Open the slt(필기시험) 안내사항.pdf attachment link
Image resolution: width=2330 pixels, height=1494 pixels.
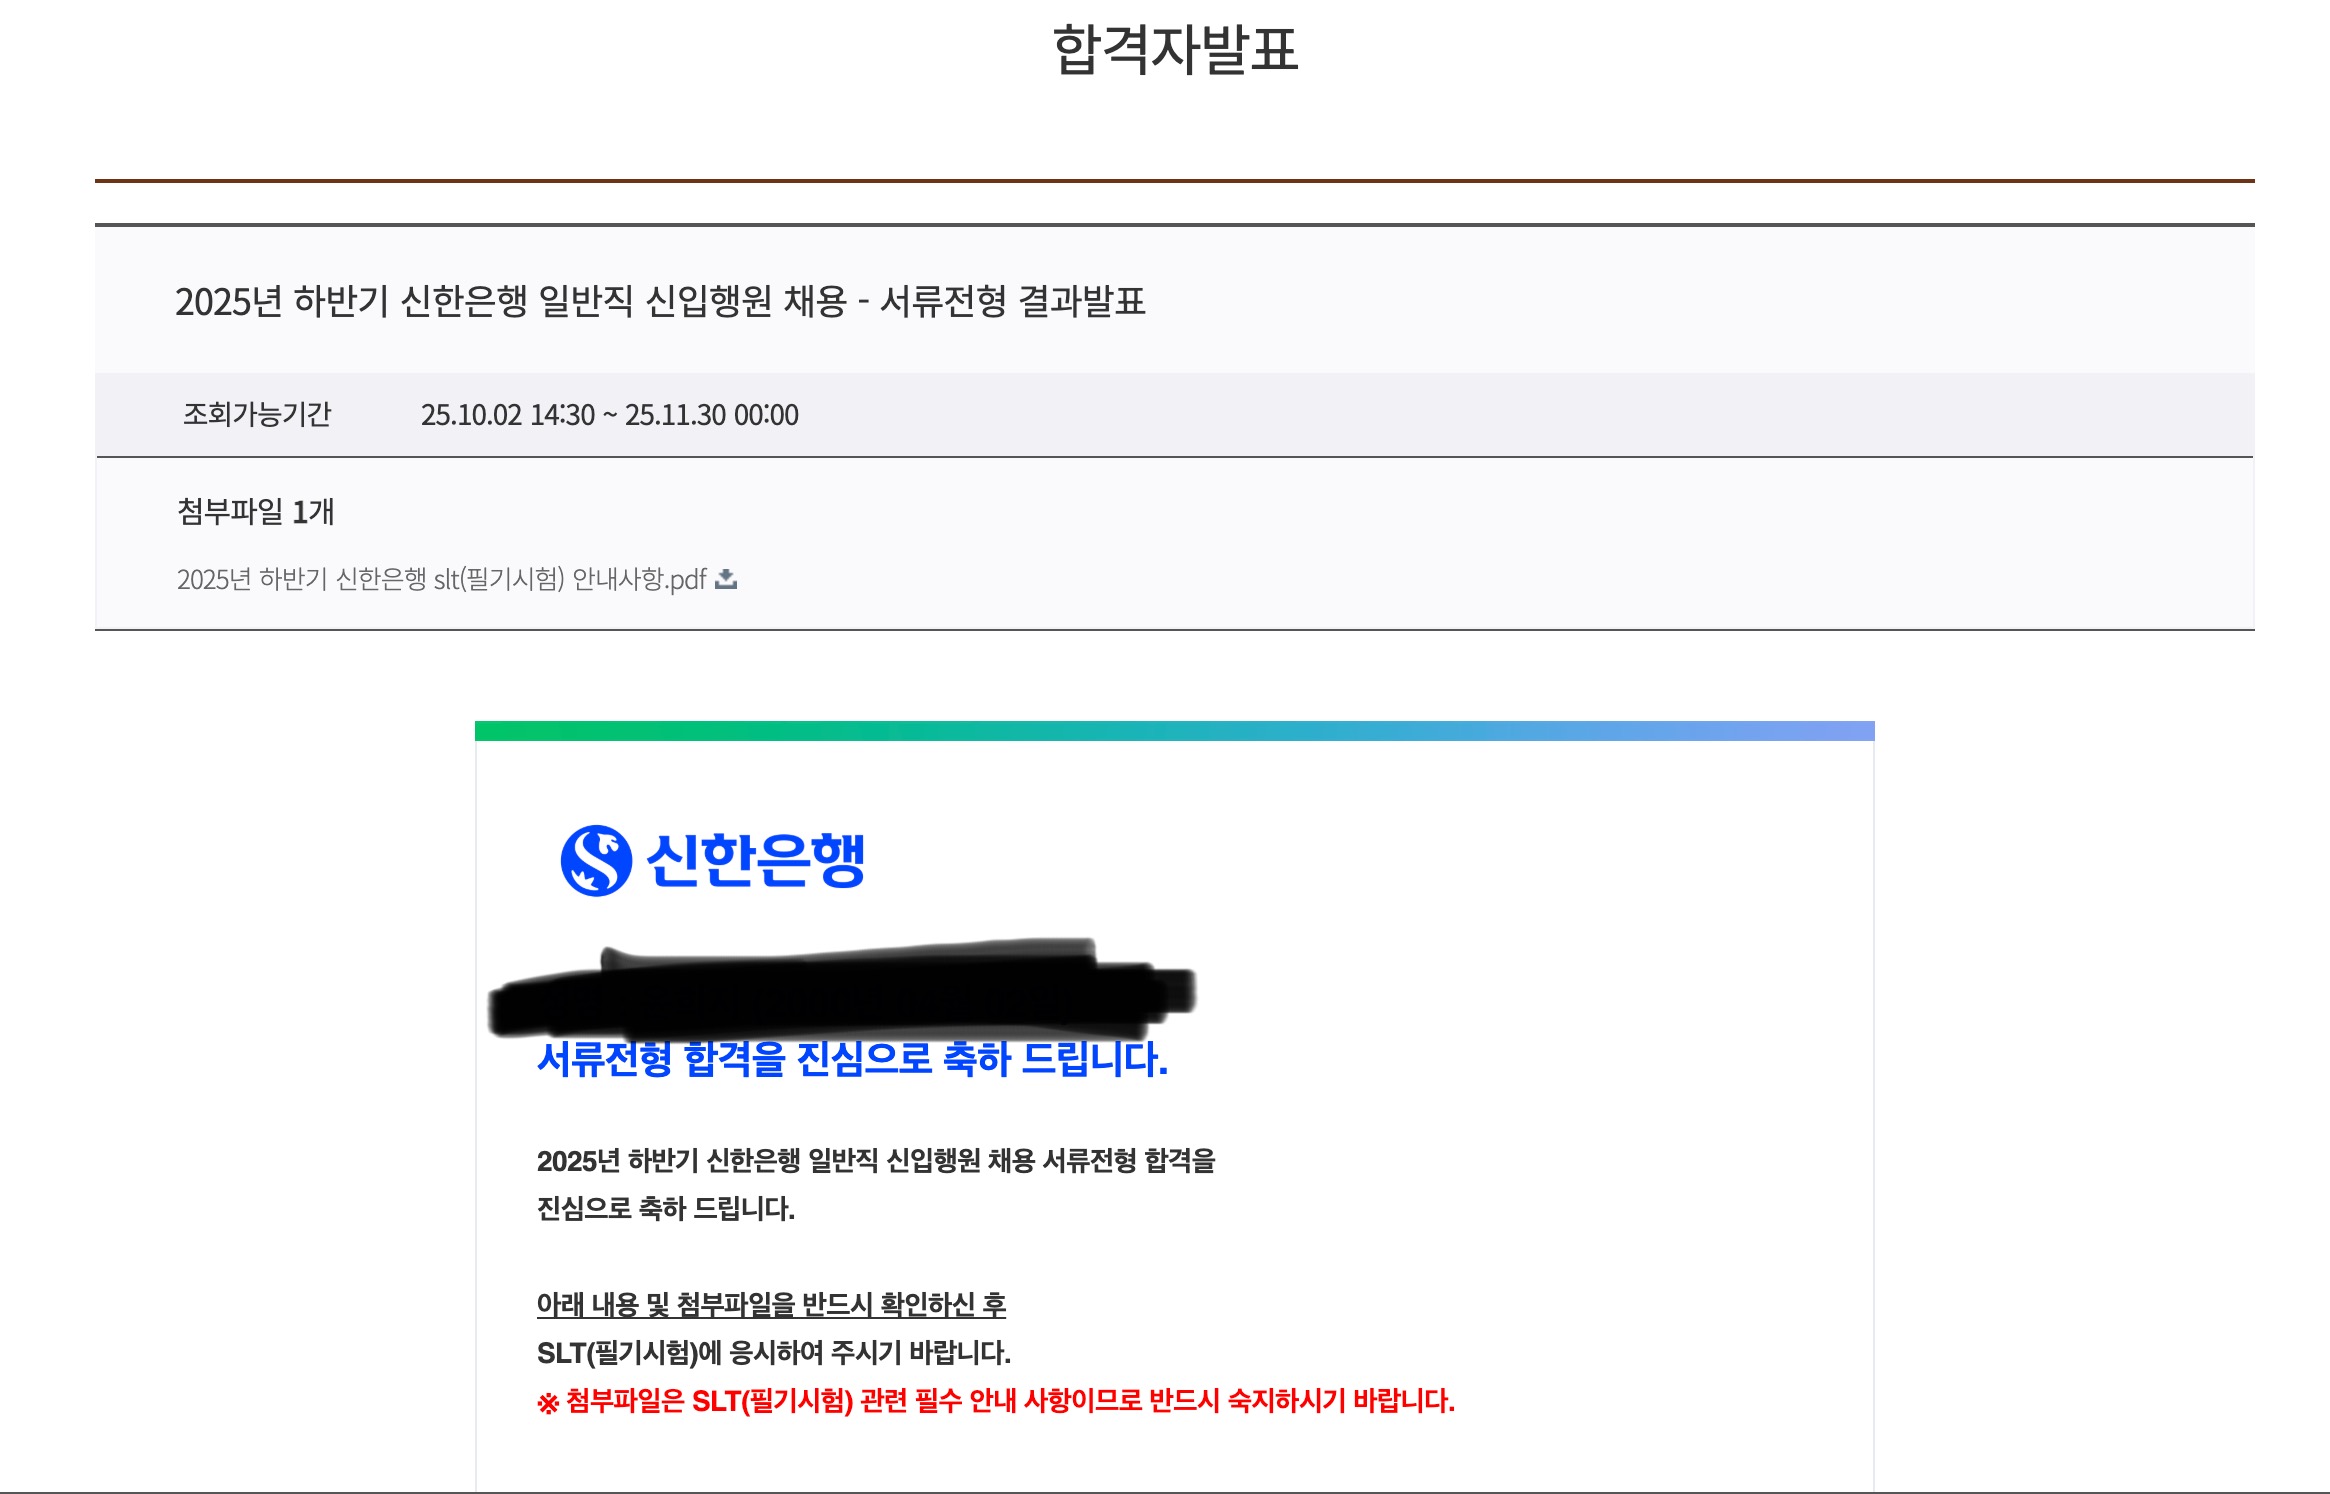[441, 579]
